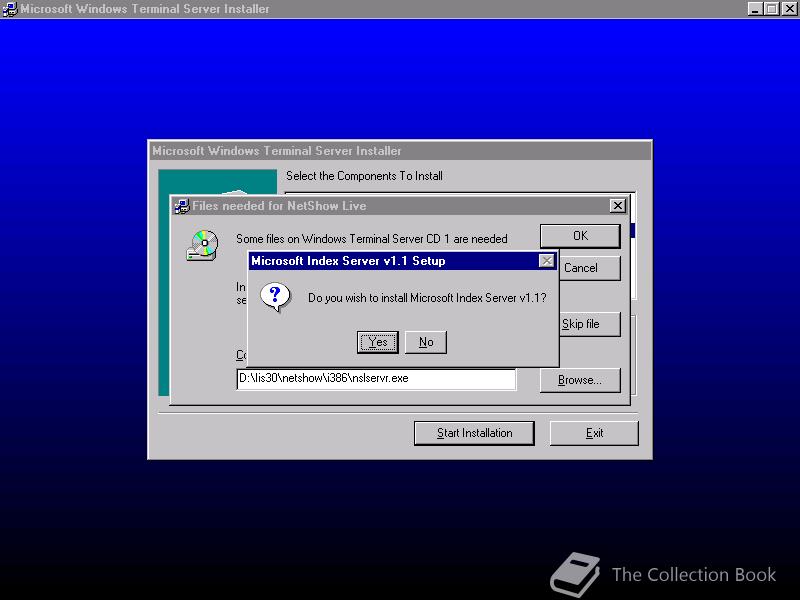The width and height of the screenshot is (800, 600).
Task: Click the Files needed dialog title bar icon
Action: pyautogui.click(x=182, y=206)
